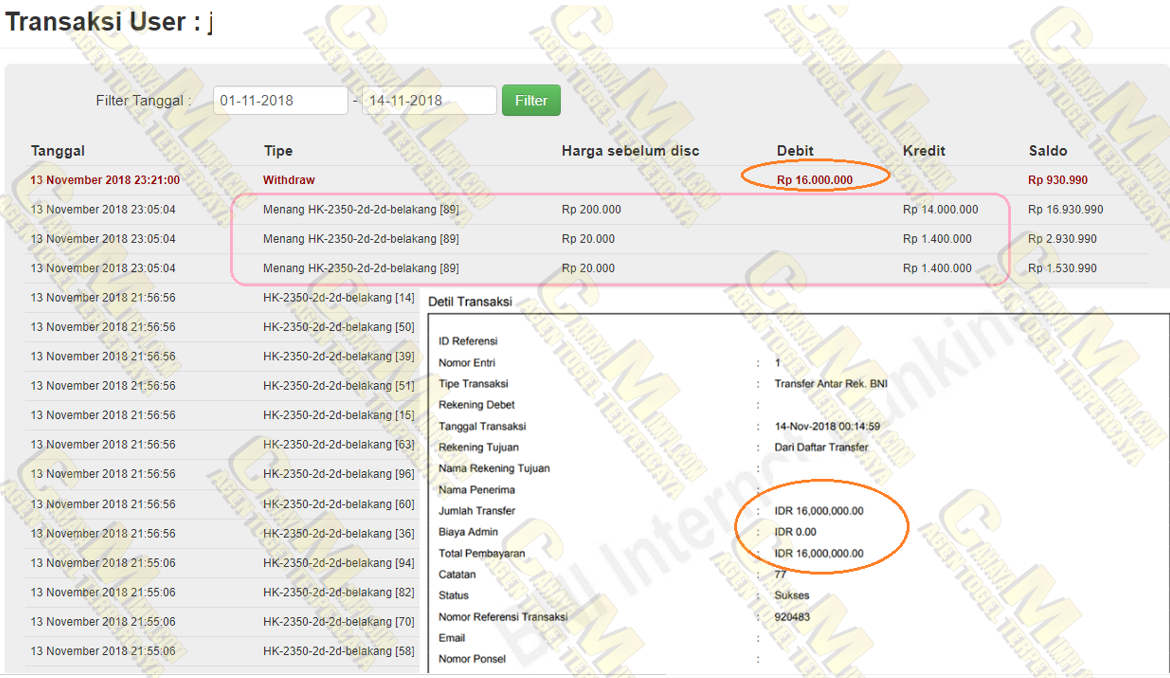This screenshot has height=678, width=1170.
Task: Select the HK-2350-2d-2d-belakang [14] row
Action: [339, 298]
